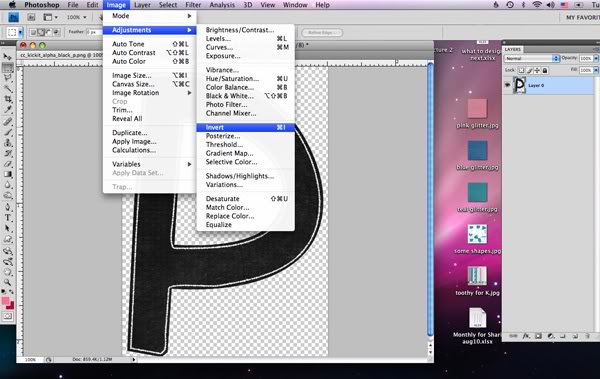Open the Layer menu
The image size is (600, 379).
coord(142,5)
